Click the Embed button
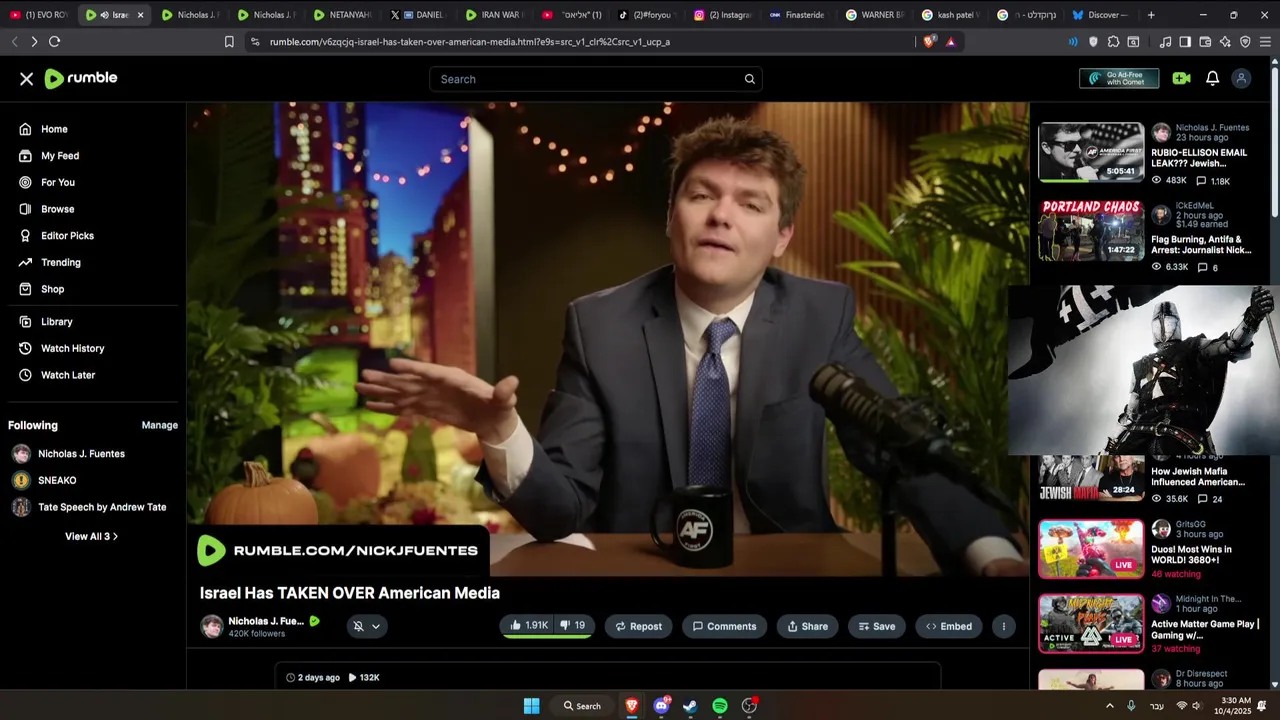Image resolution: width=1280 pixels, height=720 pixels. (x=948, y=626)
